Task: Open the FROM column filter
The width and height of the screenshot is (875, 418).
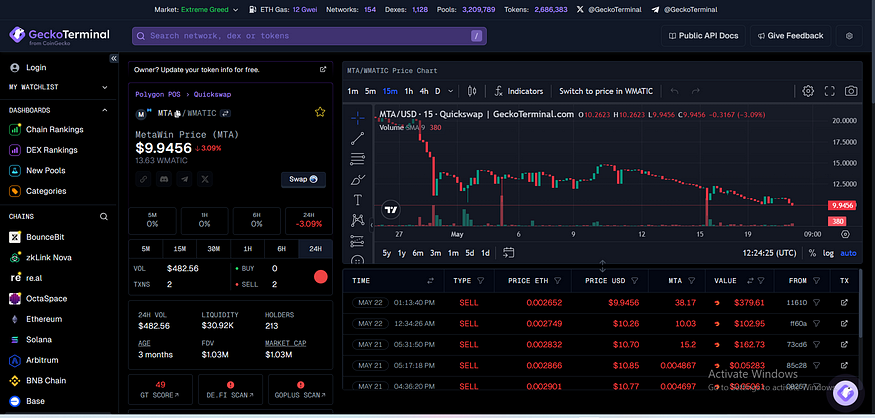Action: point(816,281)
